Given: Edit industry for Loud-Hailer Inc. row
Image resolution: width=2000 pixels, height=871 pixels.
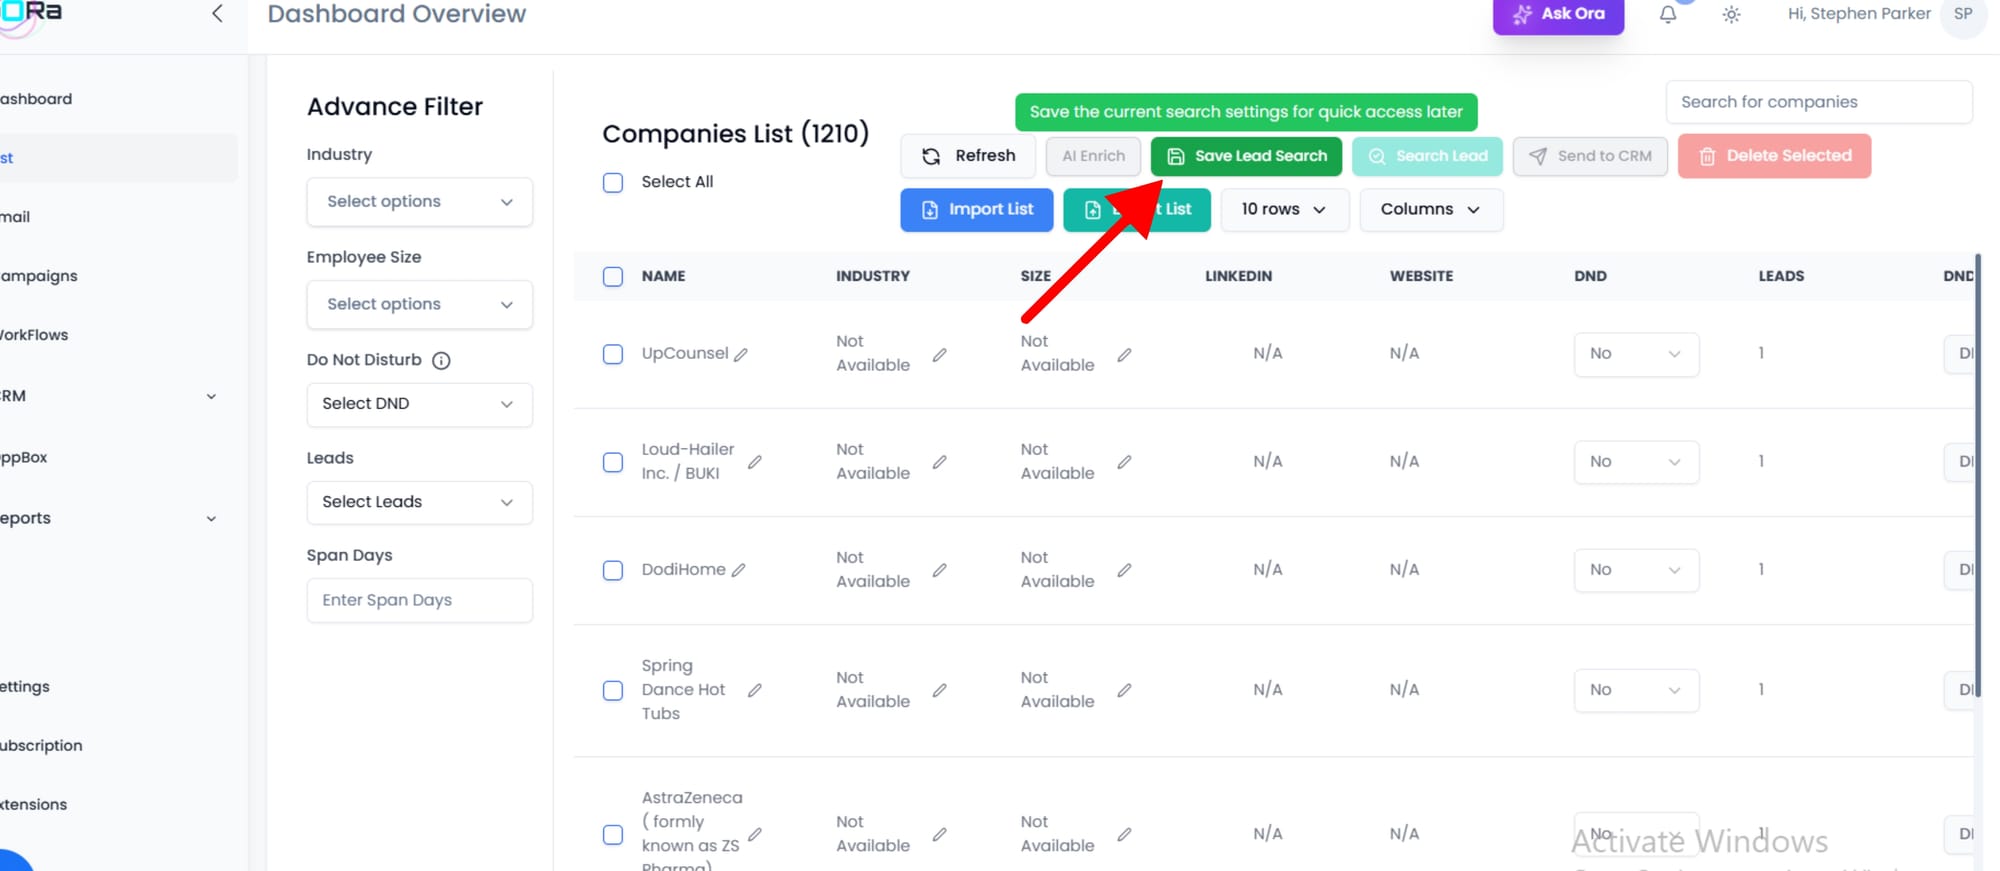Looking at the screenshot, I should (939, 462).
